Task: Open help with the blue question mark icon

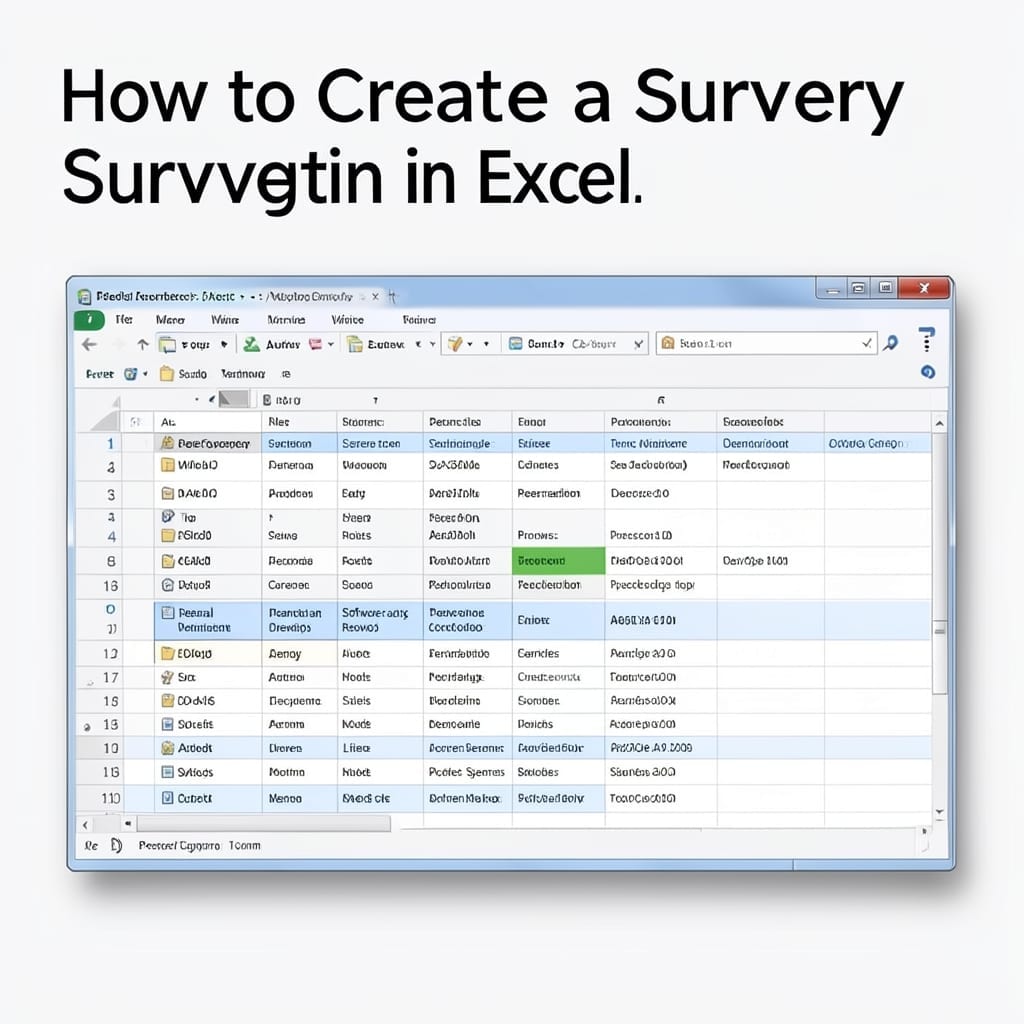Action: click(926, 339)
